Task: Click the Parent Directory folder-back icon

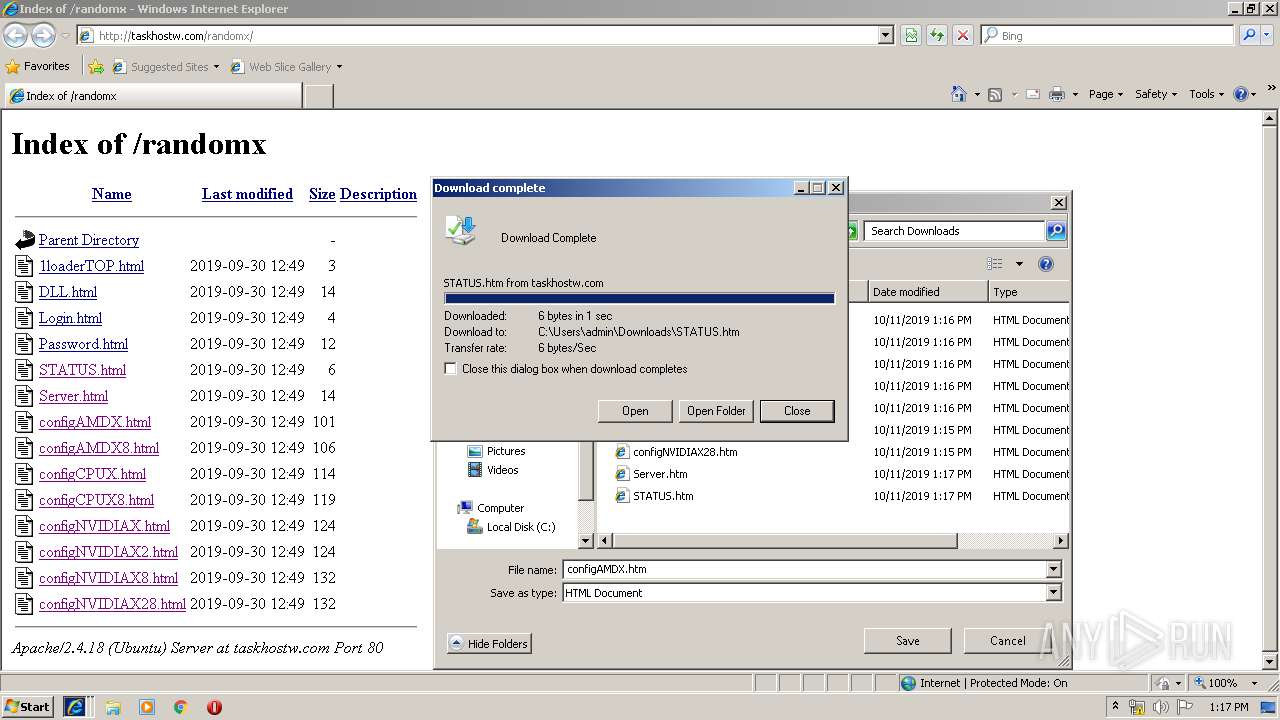Action: [x=25, y=240]
